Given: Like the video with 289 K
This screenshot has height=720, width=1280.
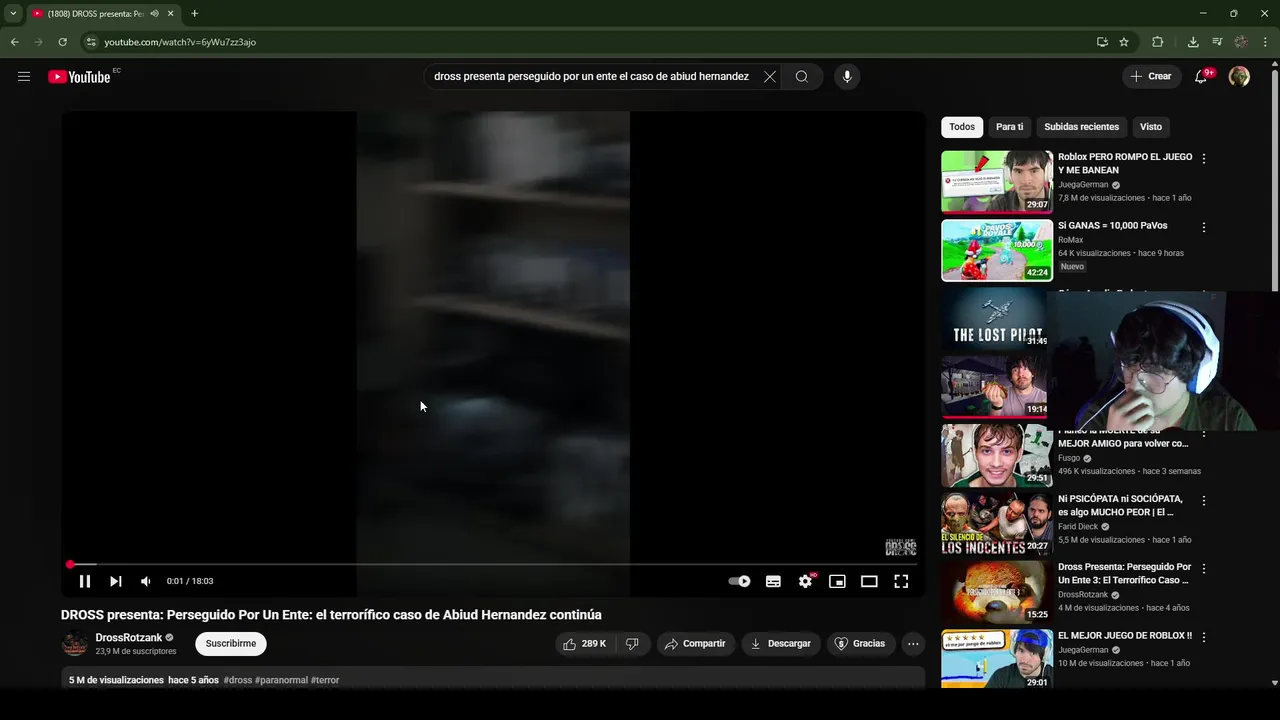Looking at the screenshot, I should [585, 644].
